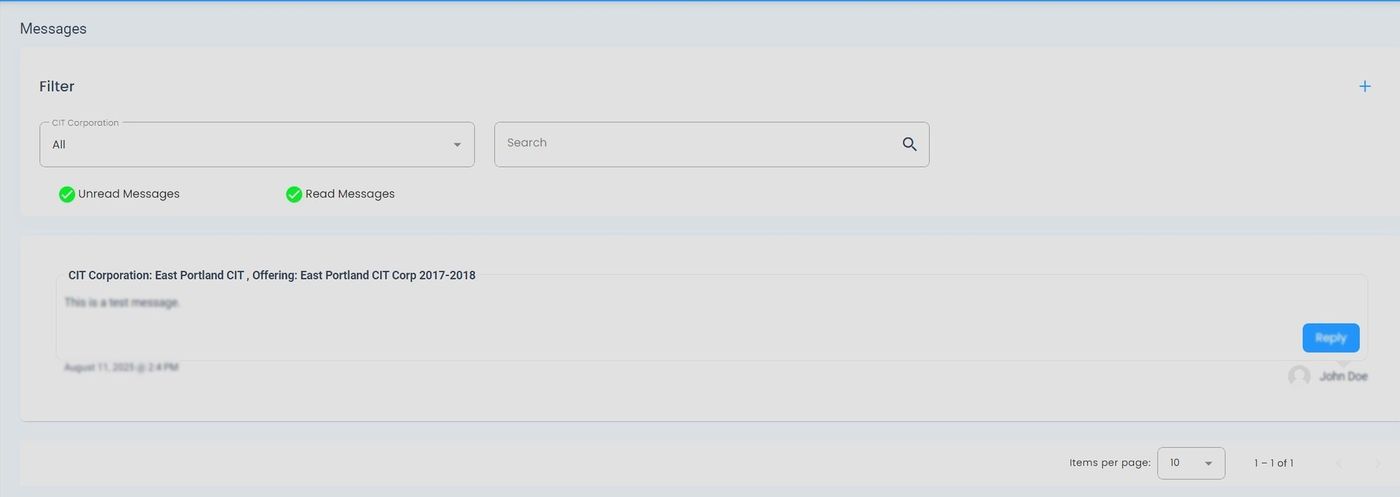Open the East Portland CIT message title
Viewport: 1400px width, 497px height.
(x=272, y=275)
